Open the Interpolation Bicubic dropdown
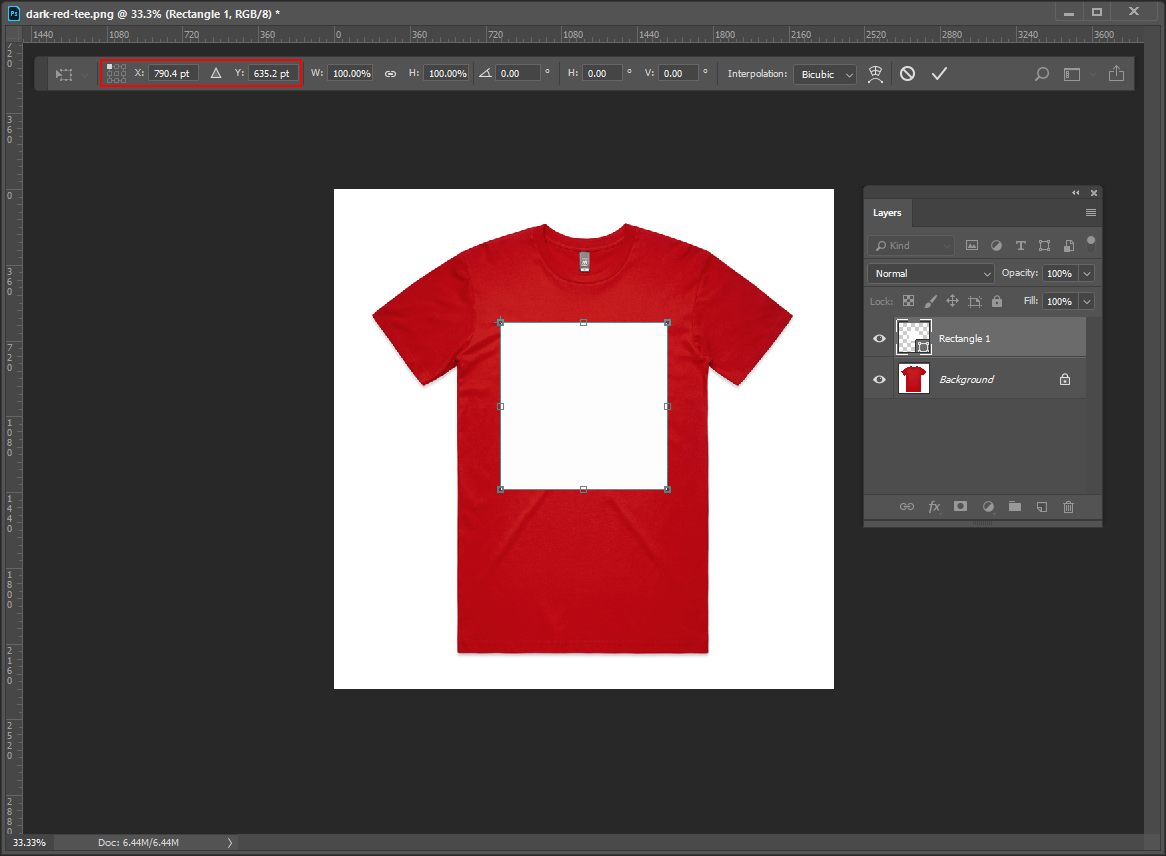The width and height of the screenshot is (1166, 856). (825, 74)
